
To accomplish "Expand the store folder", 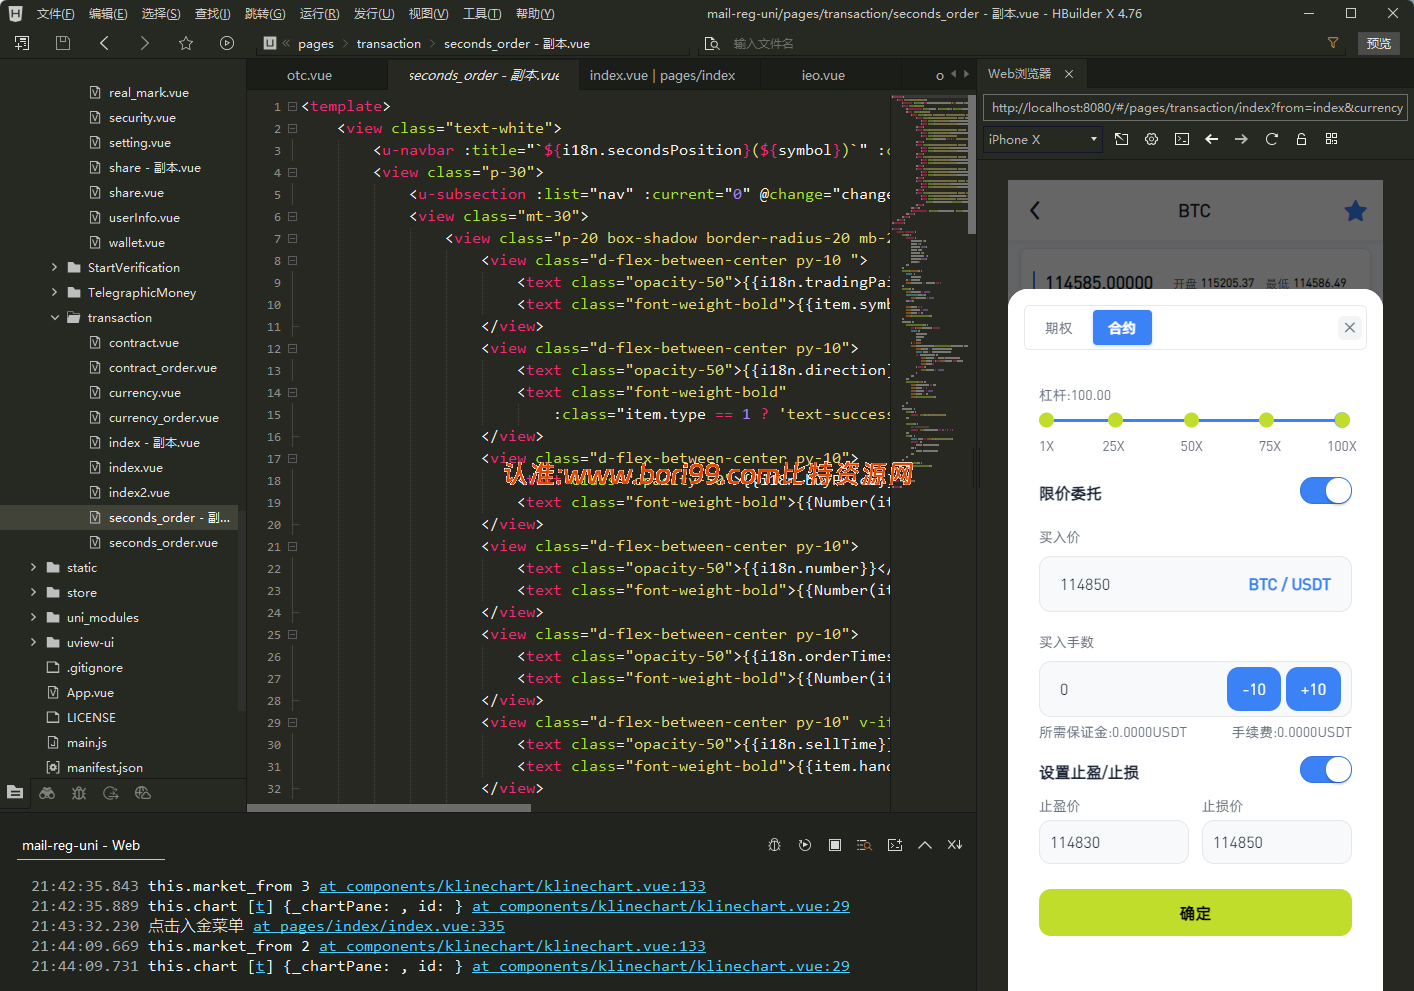I will click(x=33, y=592).
